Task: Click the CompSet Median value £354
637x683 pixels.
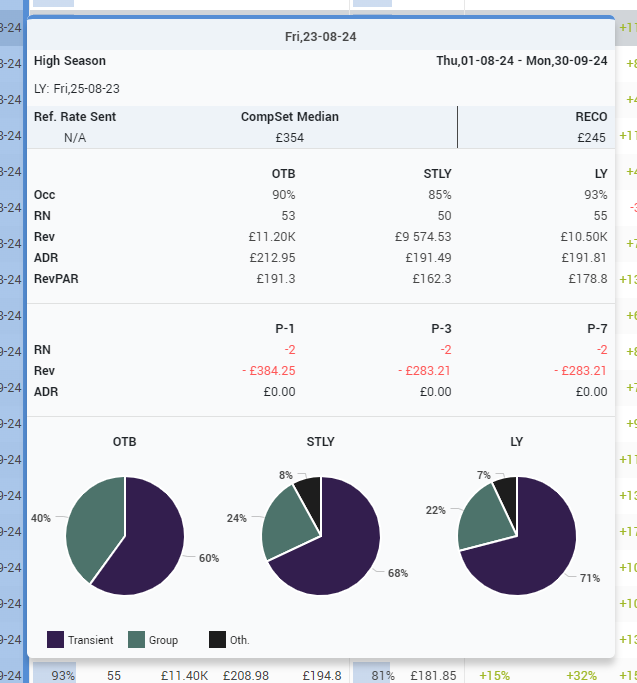Action: pos(290,138)
